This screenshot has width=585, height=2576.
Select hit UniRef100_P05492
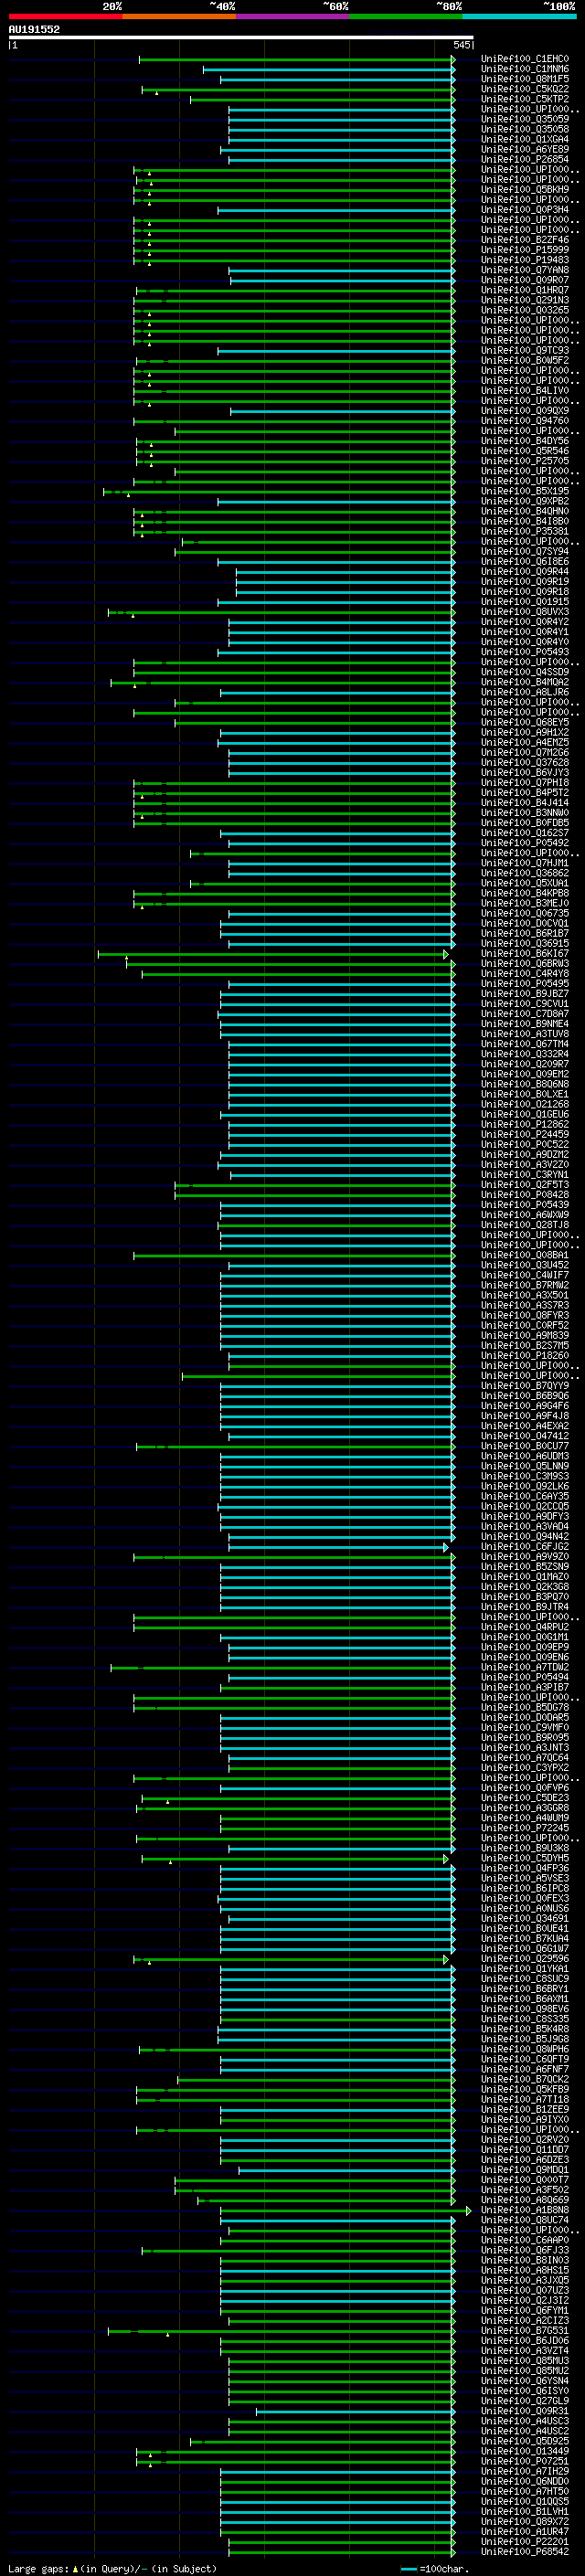point(524,843)
